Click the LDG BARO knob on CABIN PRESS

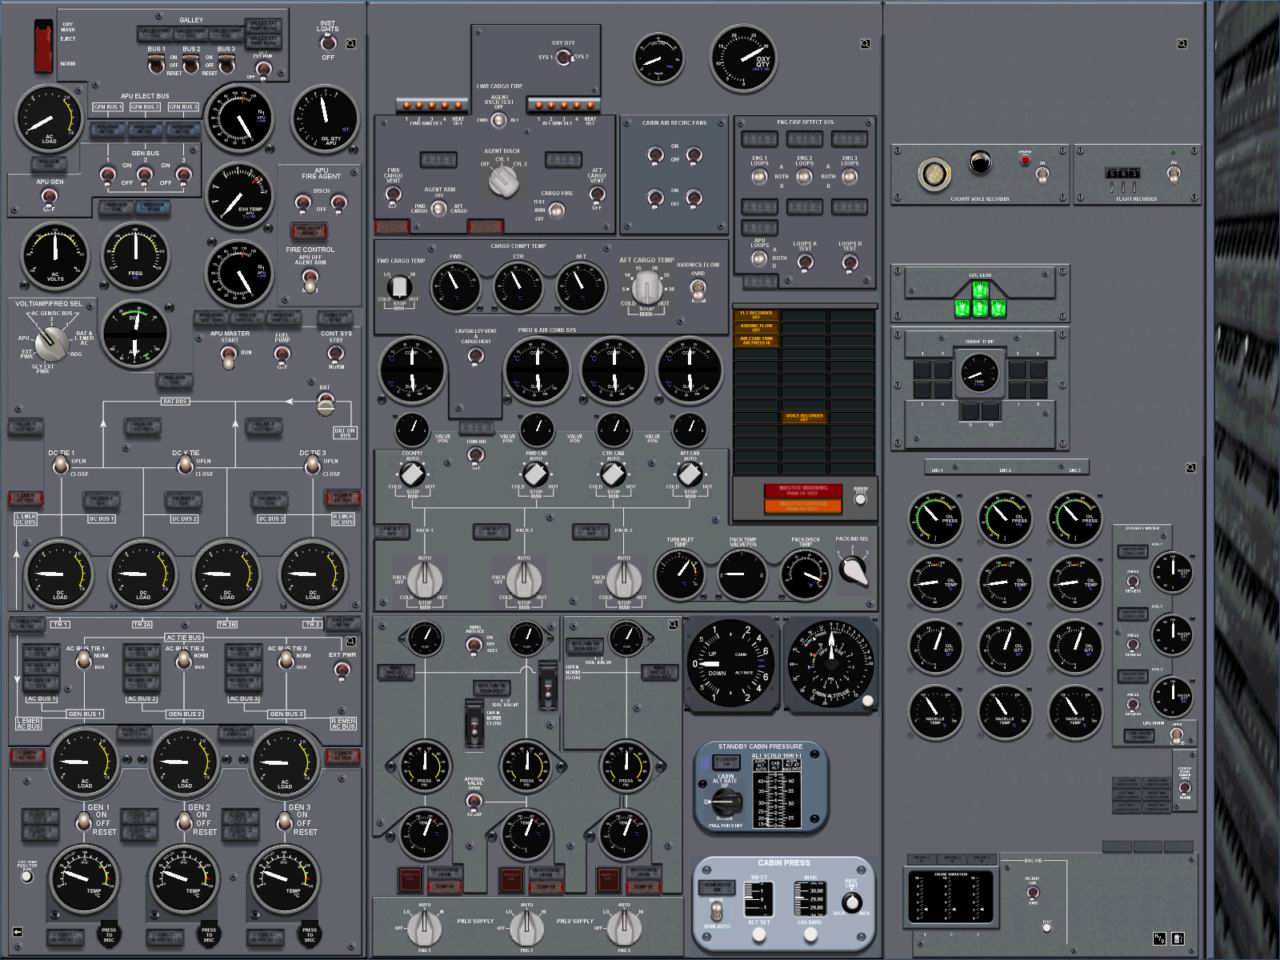pyautogui.click(x=810, y=934)
